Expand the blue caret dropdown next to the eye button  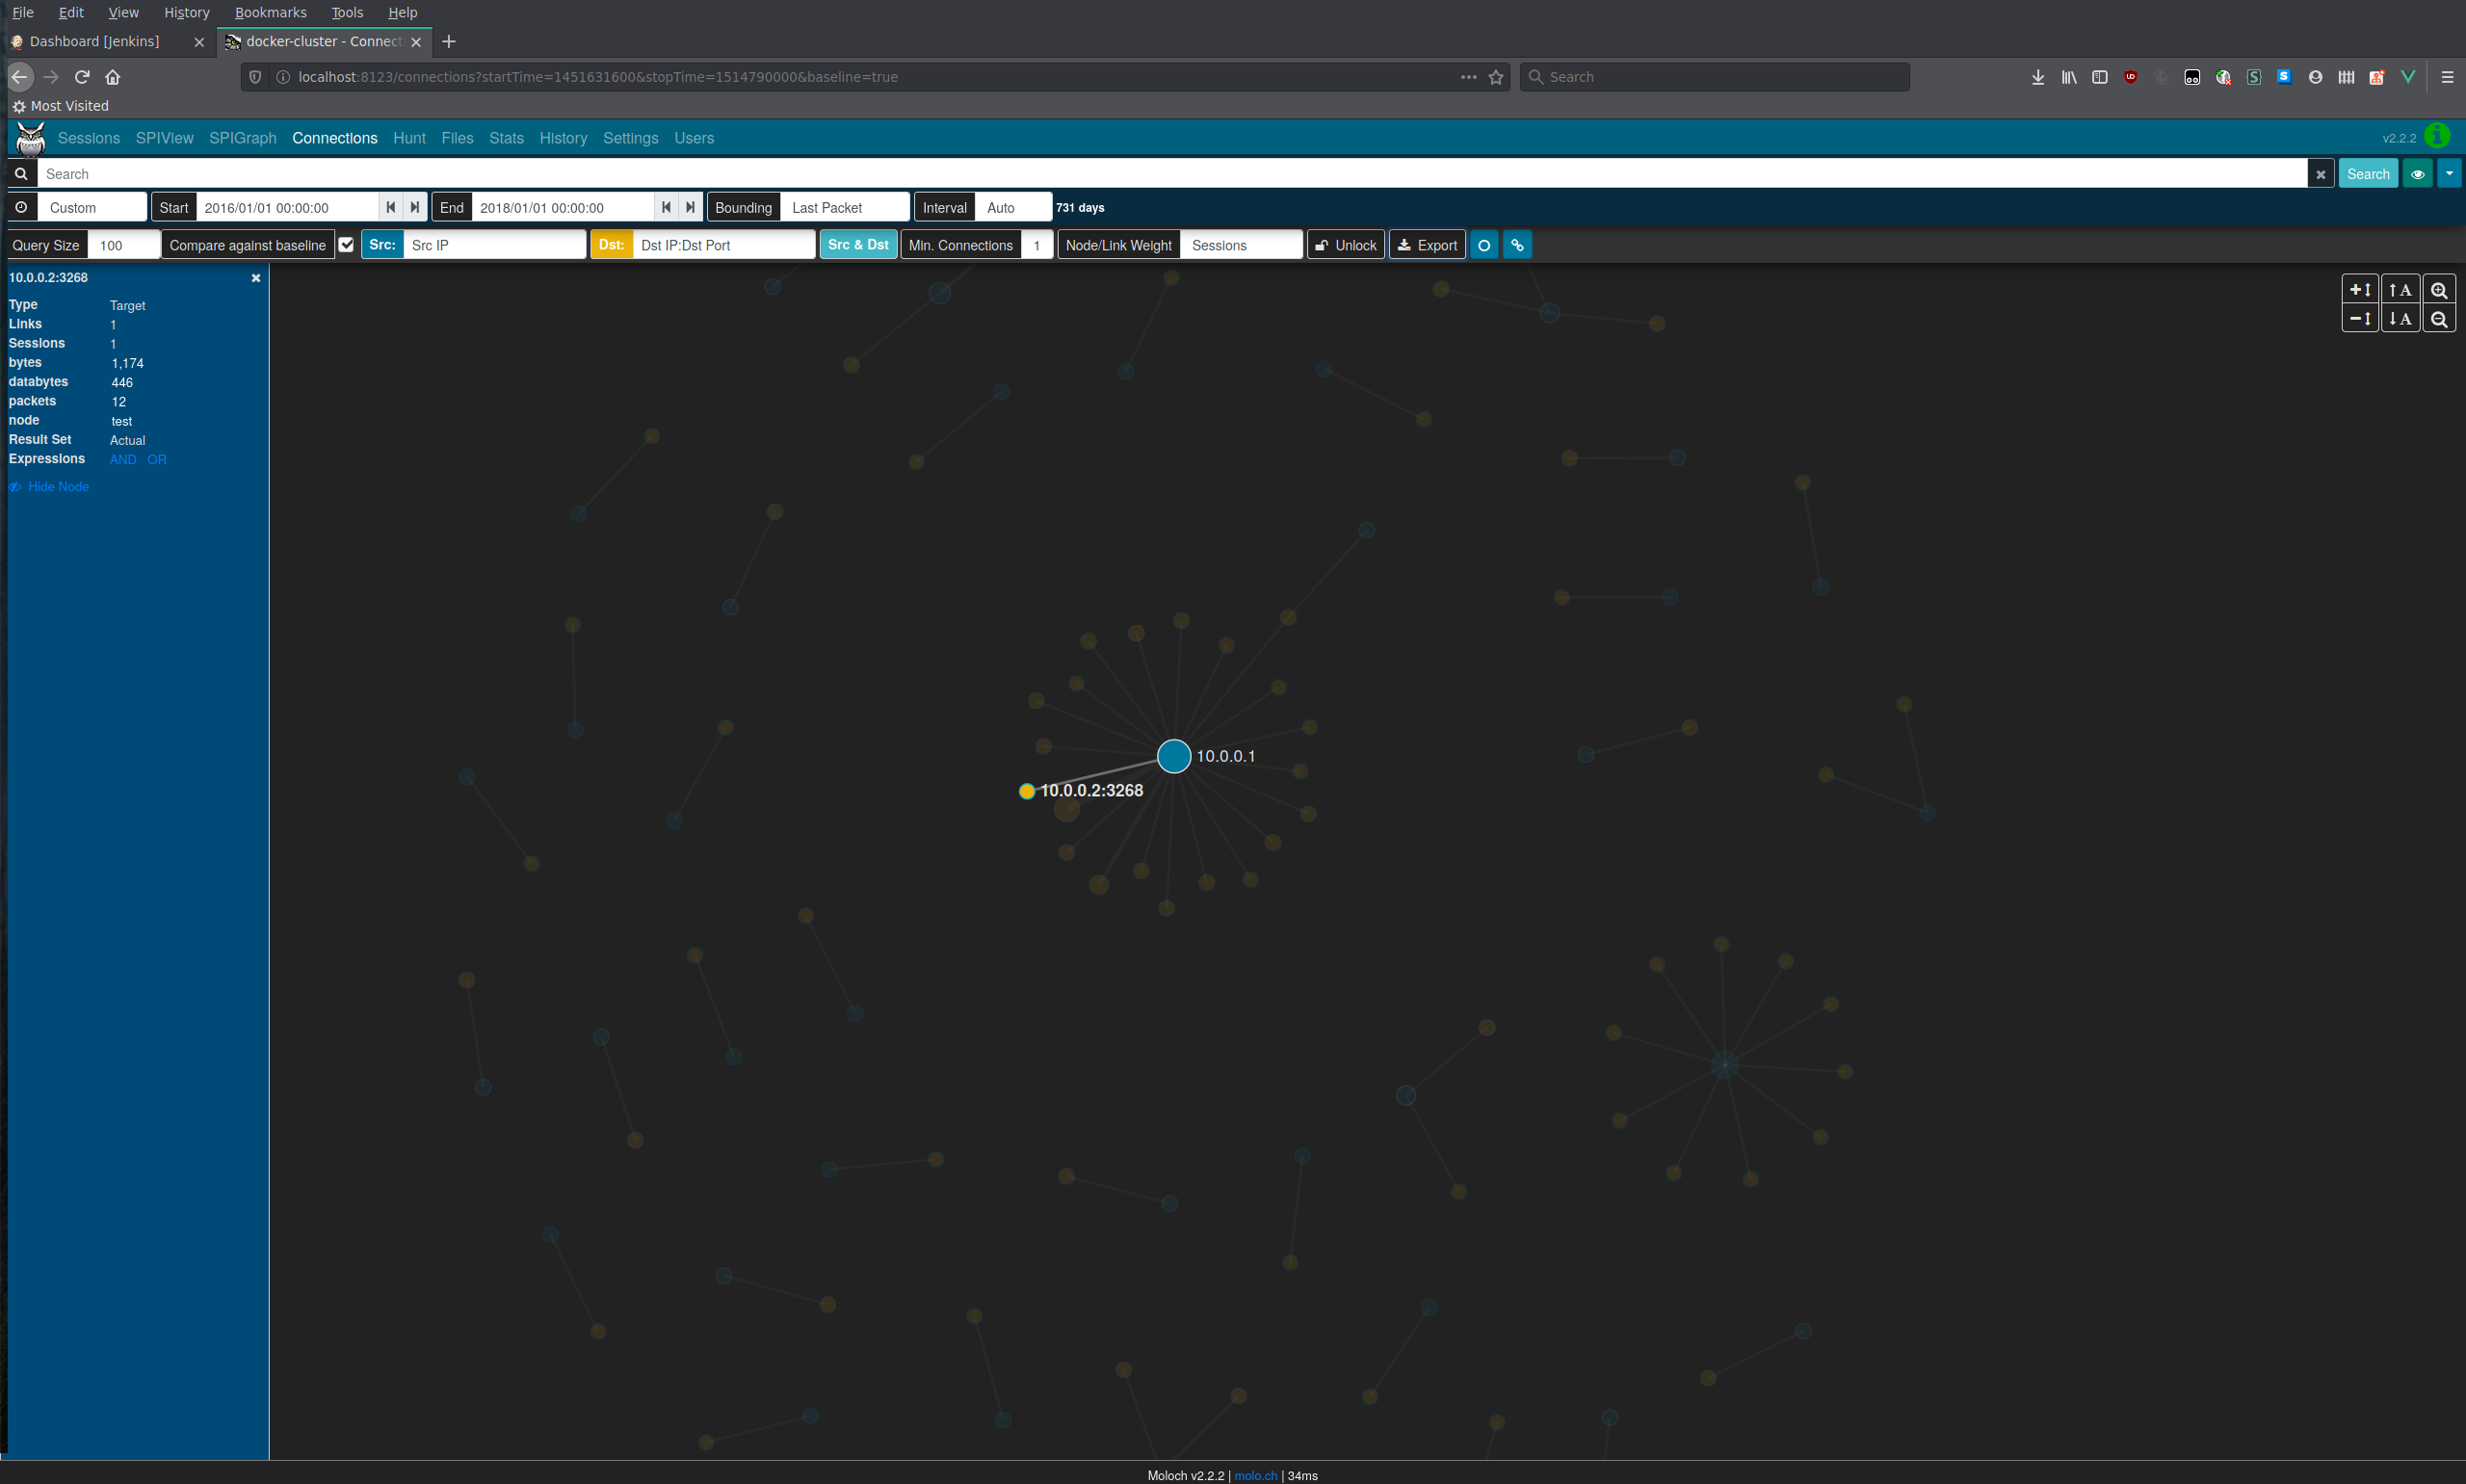2449,173
